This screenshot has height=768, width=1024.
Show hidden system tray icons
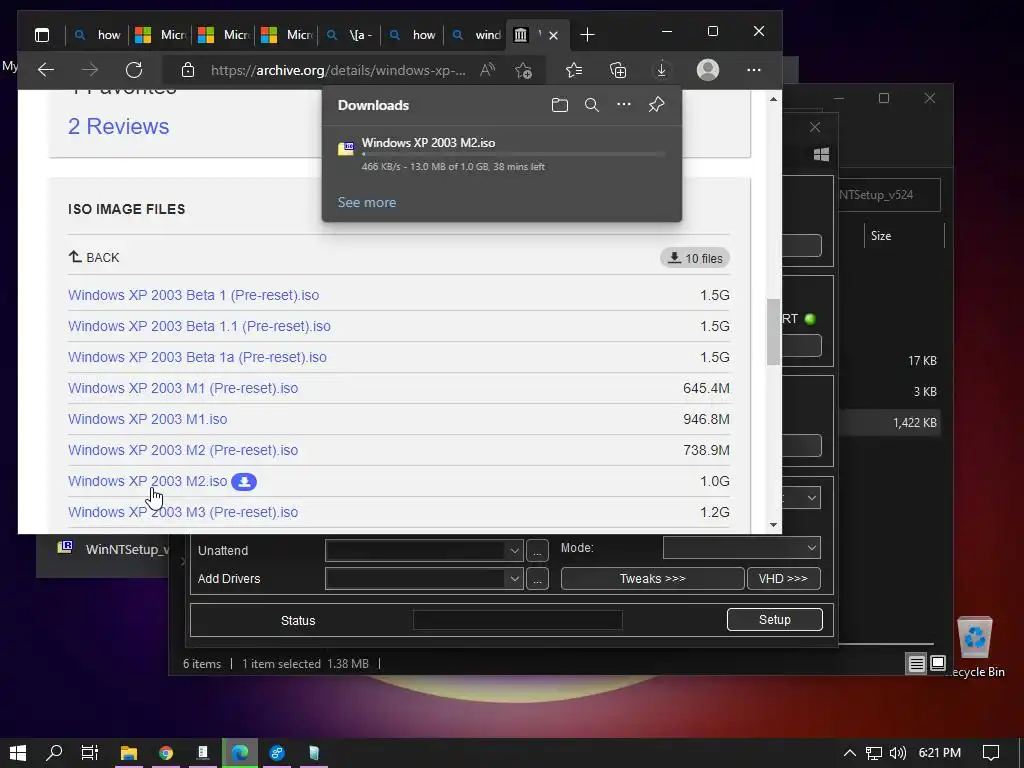coord(850,753)
